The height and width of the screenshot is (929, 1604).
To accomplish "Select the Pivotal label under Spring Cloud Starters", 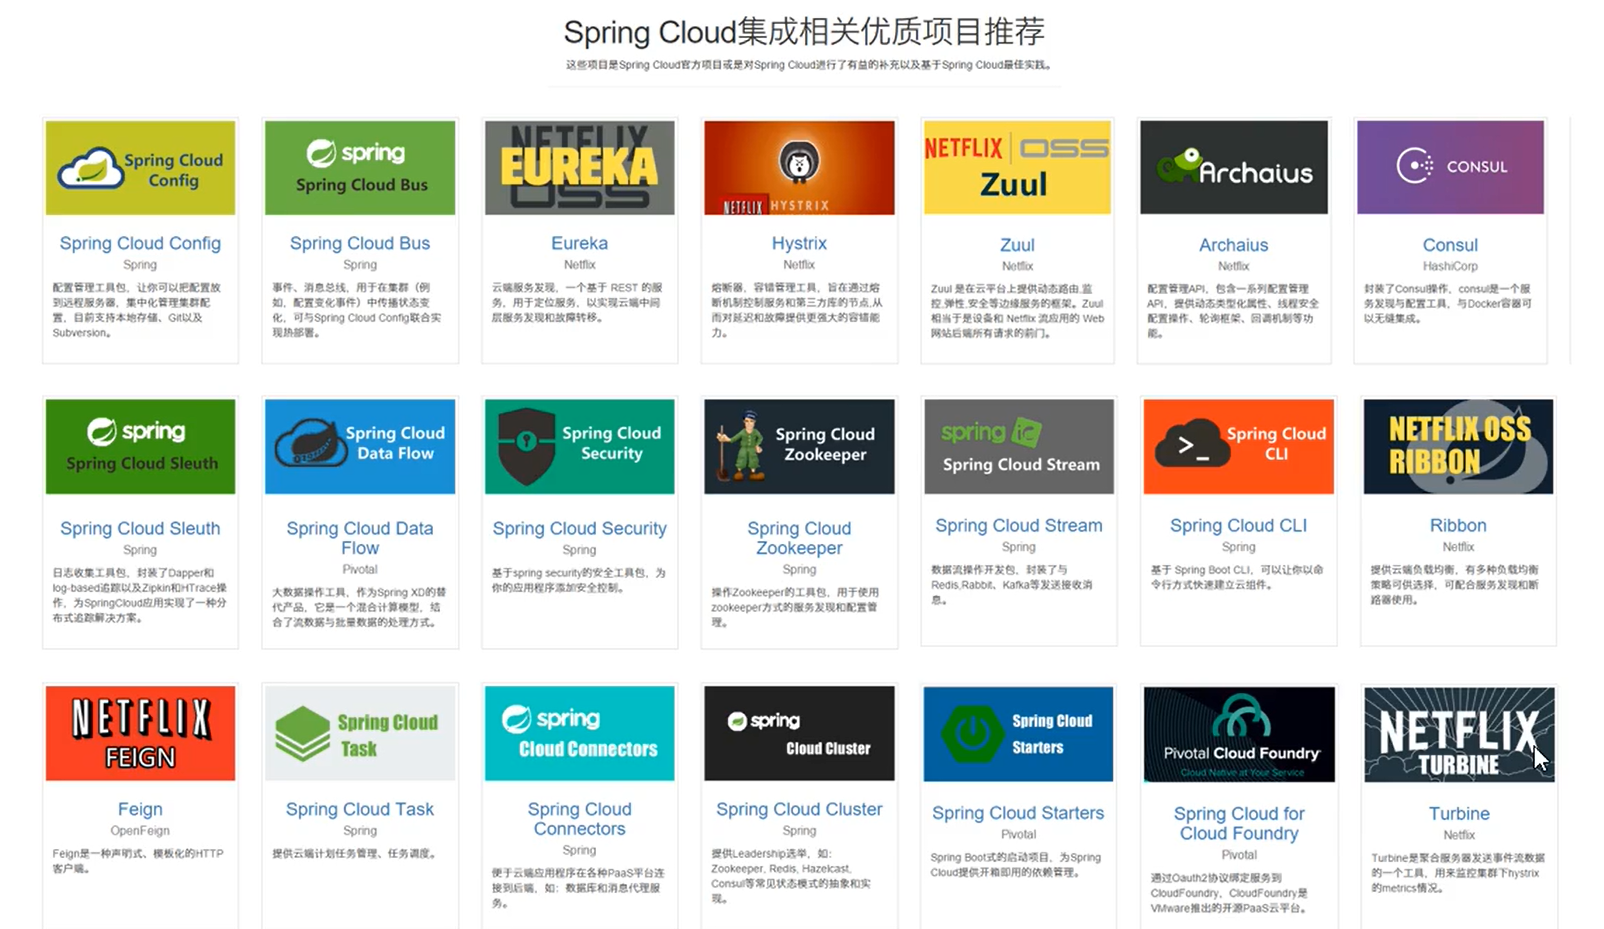I will tap(1018, 834).
